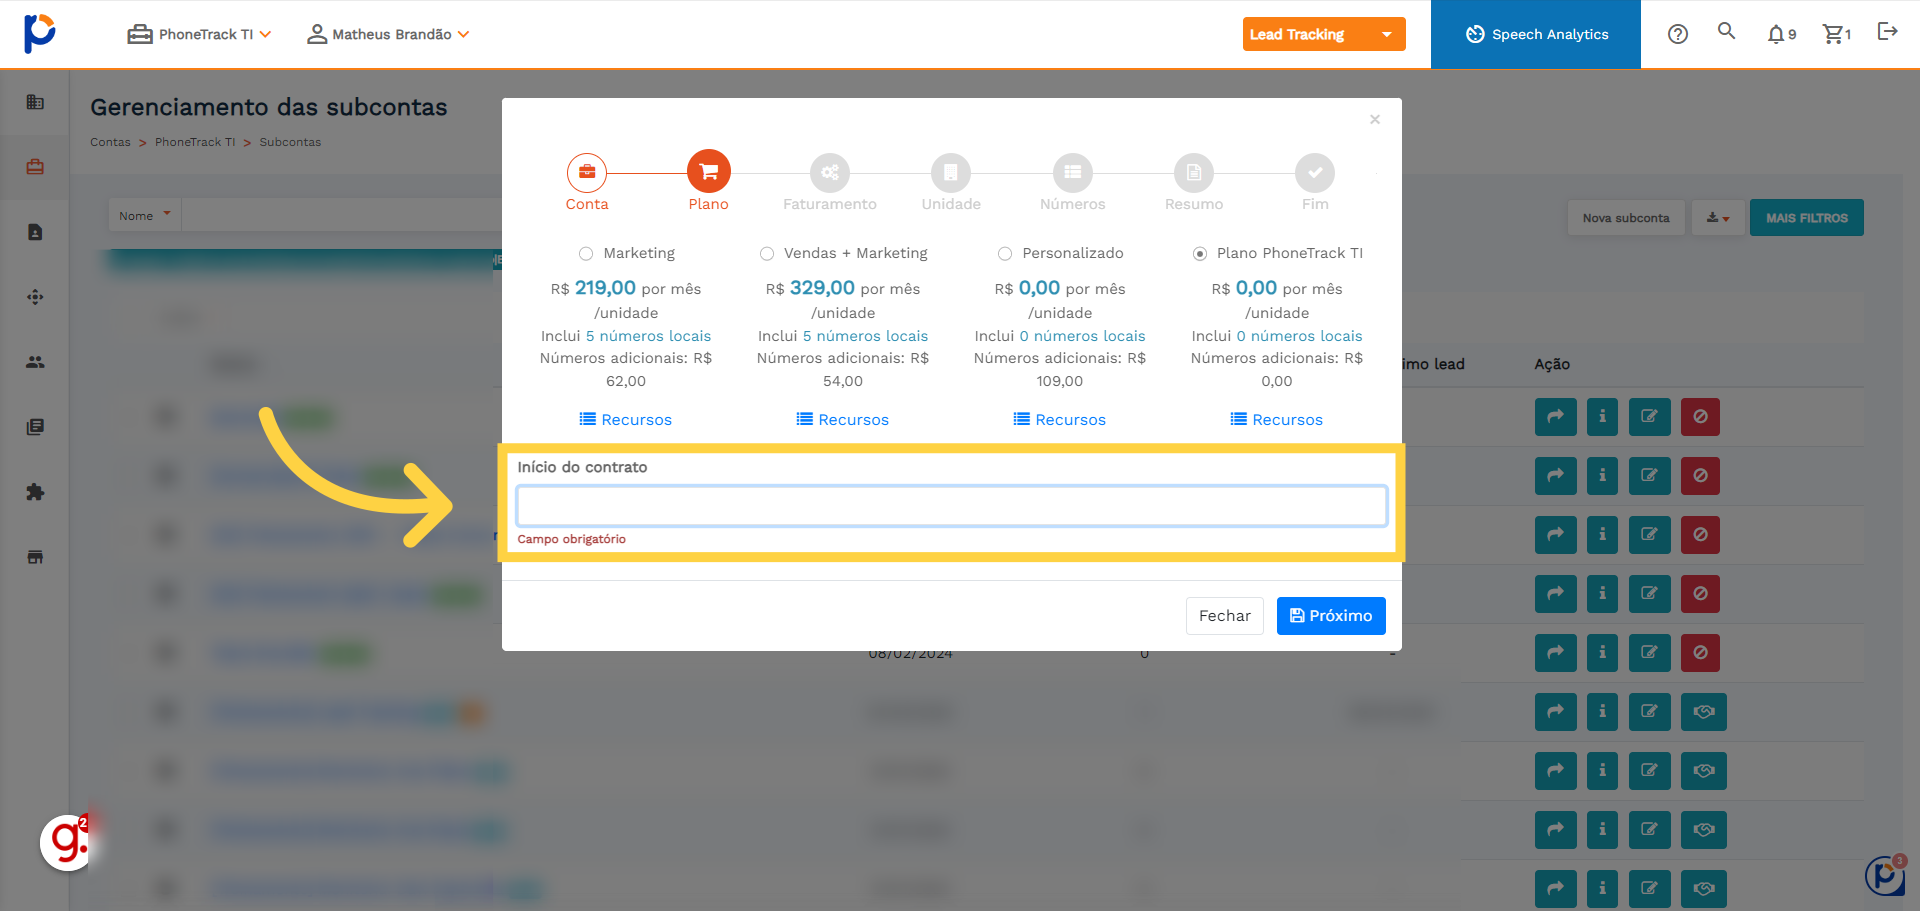
Task: Open the puzzle plugin icon in sidebar
Action: (x=35, y=492)
